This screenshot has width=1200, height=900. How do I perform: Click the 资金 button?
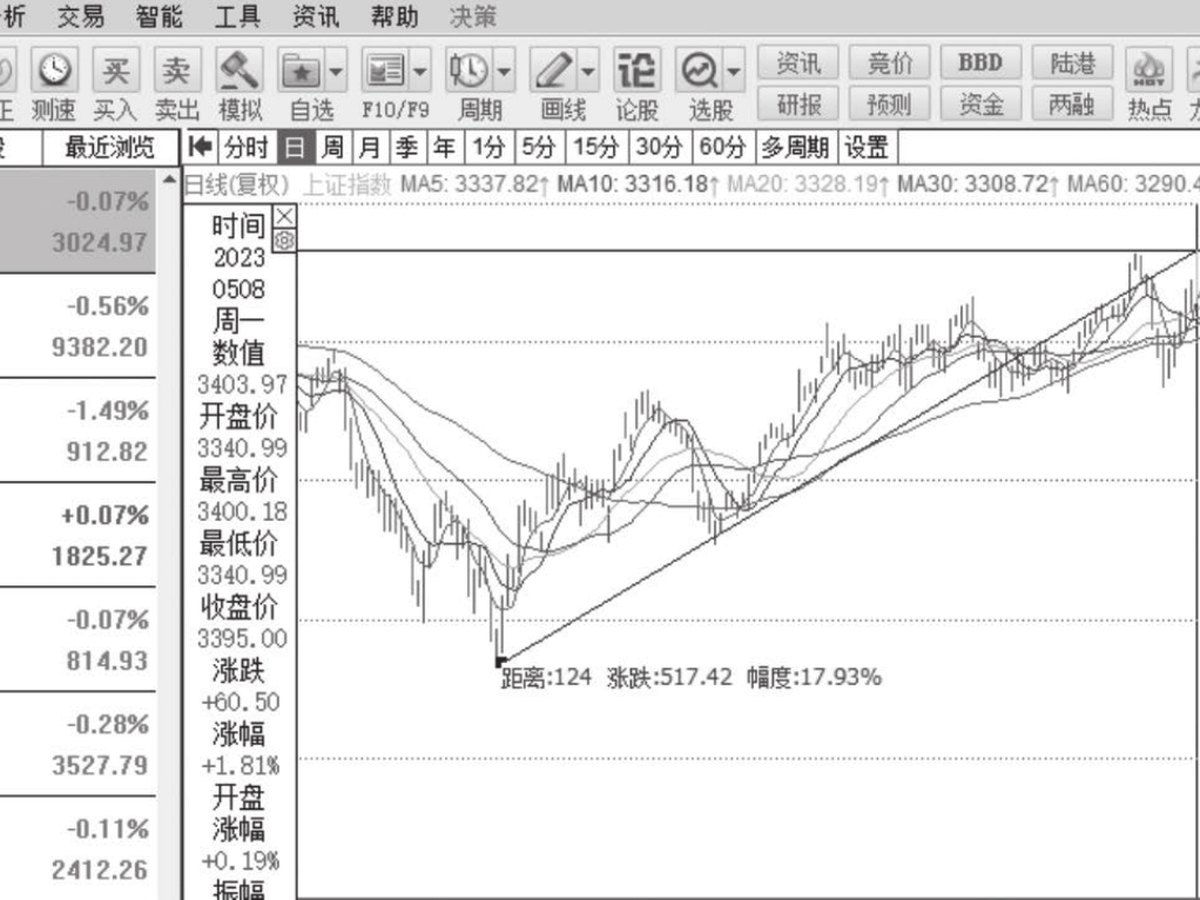point(981,103)
